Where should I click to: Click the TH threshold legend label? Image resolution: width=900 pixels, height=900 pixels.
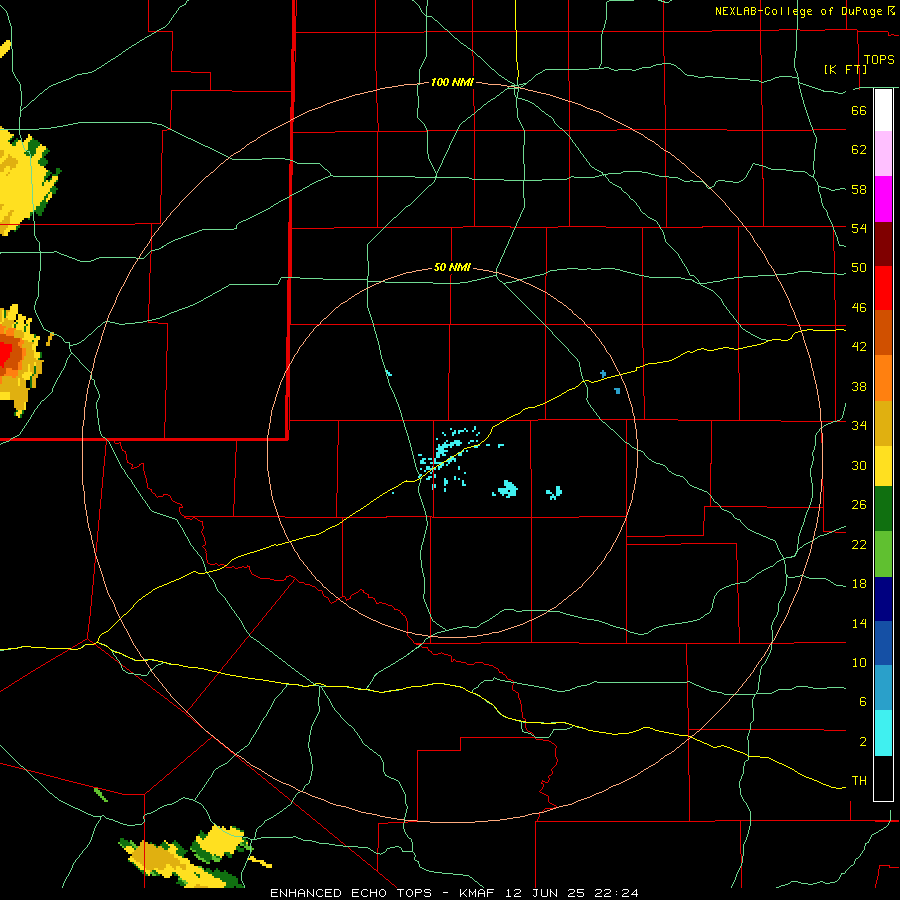[x=859, y=781]
